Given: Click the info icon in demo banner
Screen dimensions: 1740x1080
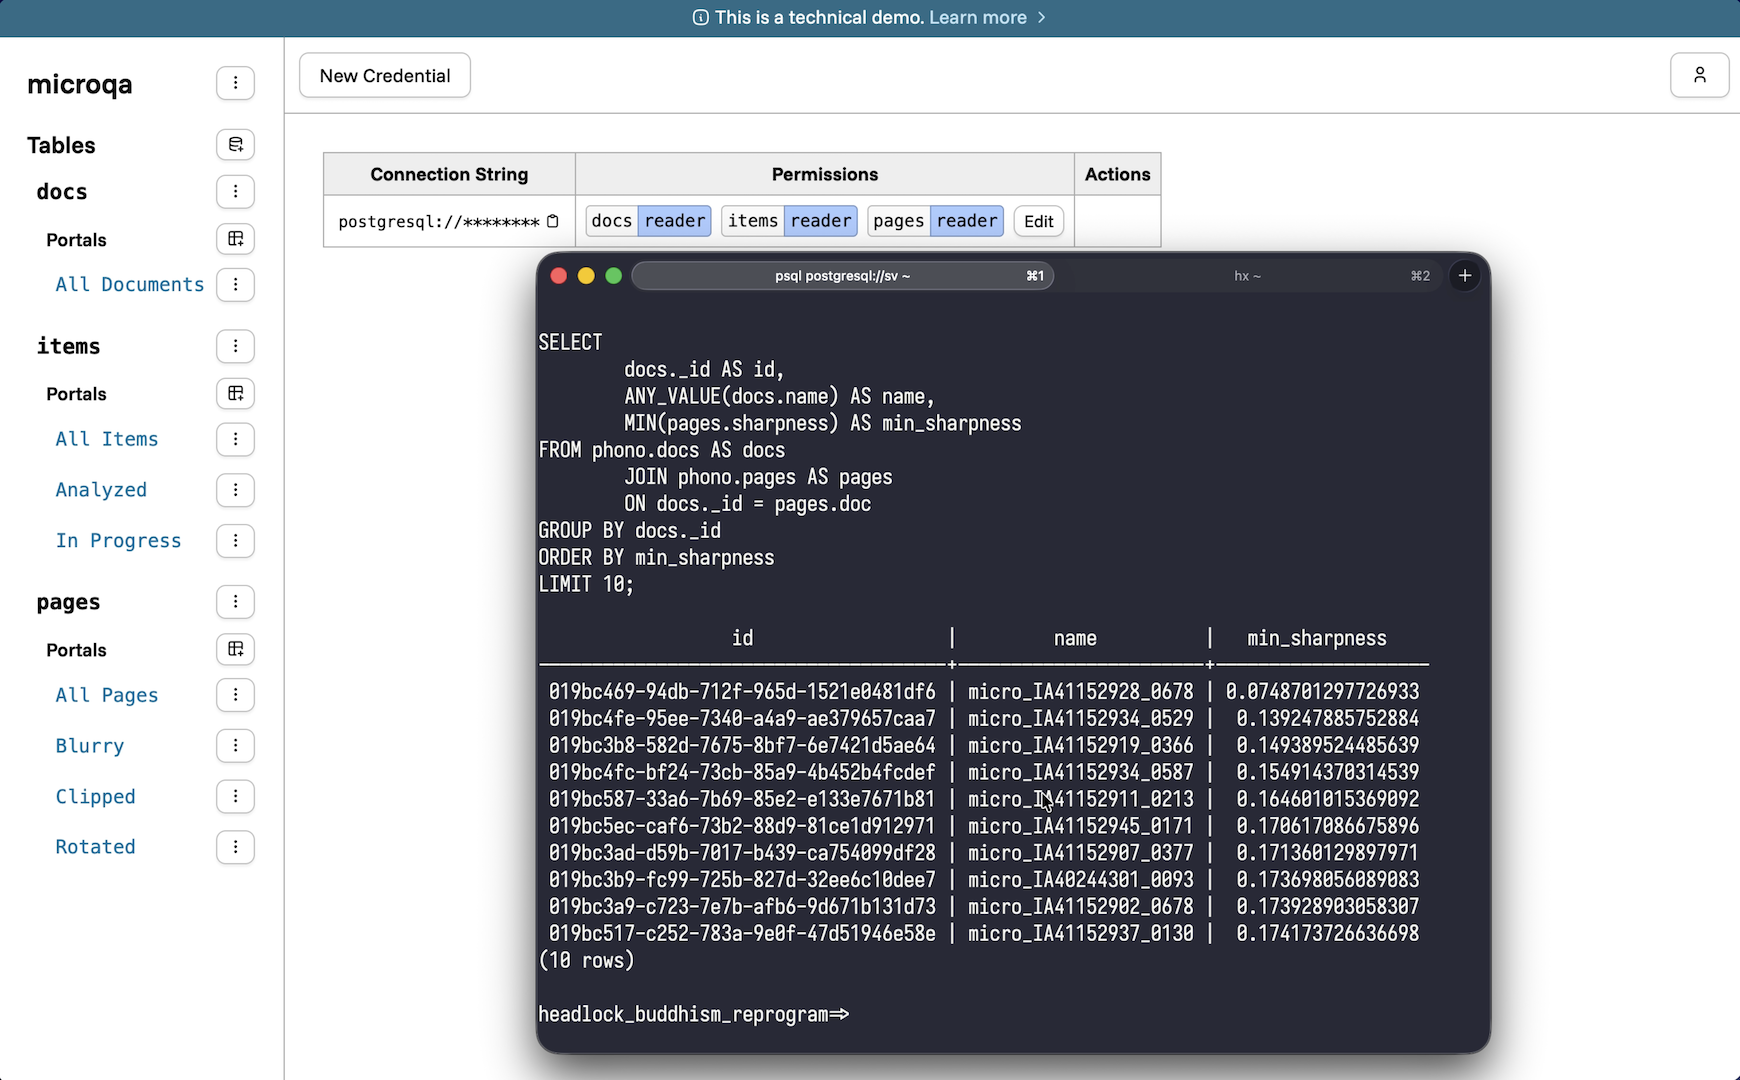Looking at the screenshot, I should (700, 17).
